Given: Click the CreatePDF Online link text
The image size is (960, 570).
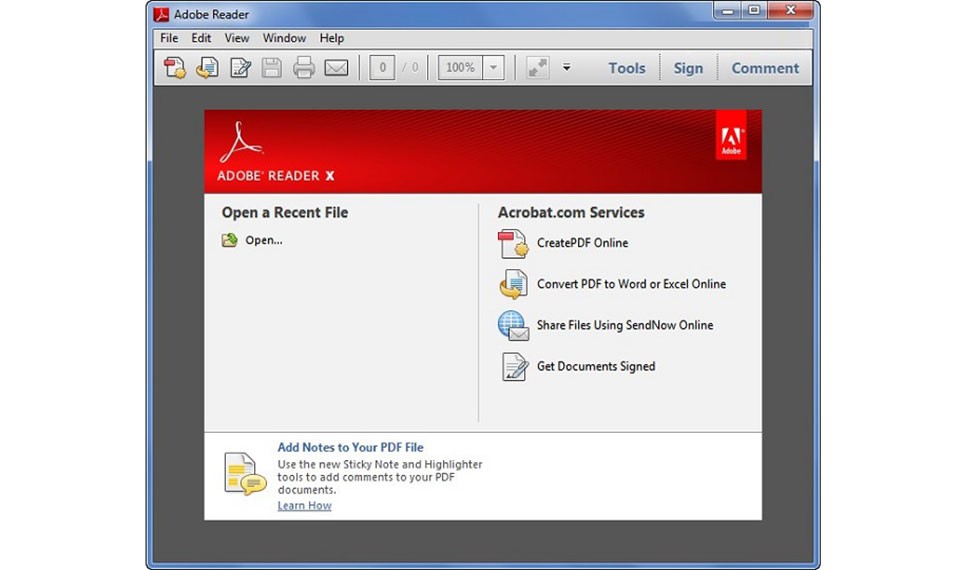Looking at the screenshot, I should [x=582, y=243].
